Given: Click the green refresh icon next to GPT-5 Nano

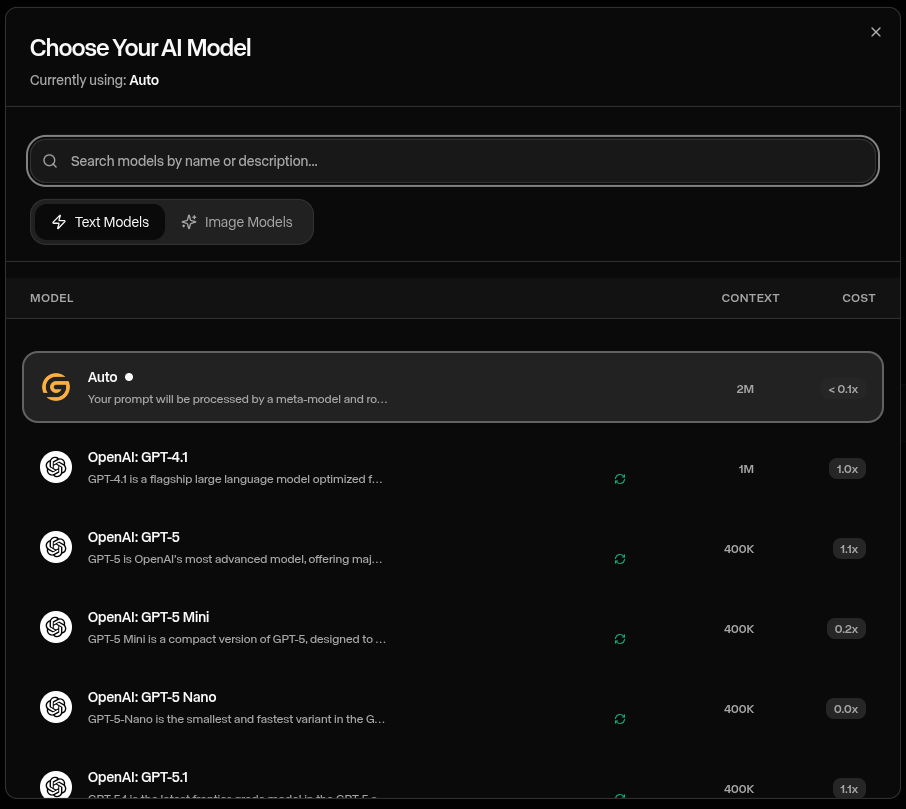Looking at the screenshot, I should pyautogui.click(x=620, y=719).
